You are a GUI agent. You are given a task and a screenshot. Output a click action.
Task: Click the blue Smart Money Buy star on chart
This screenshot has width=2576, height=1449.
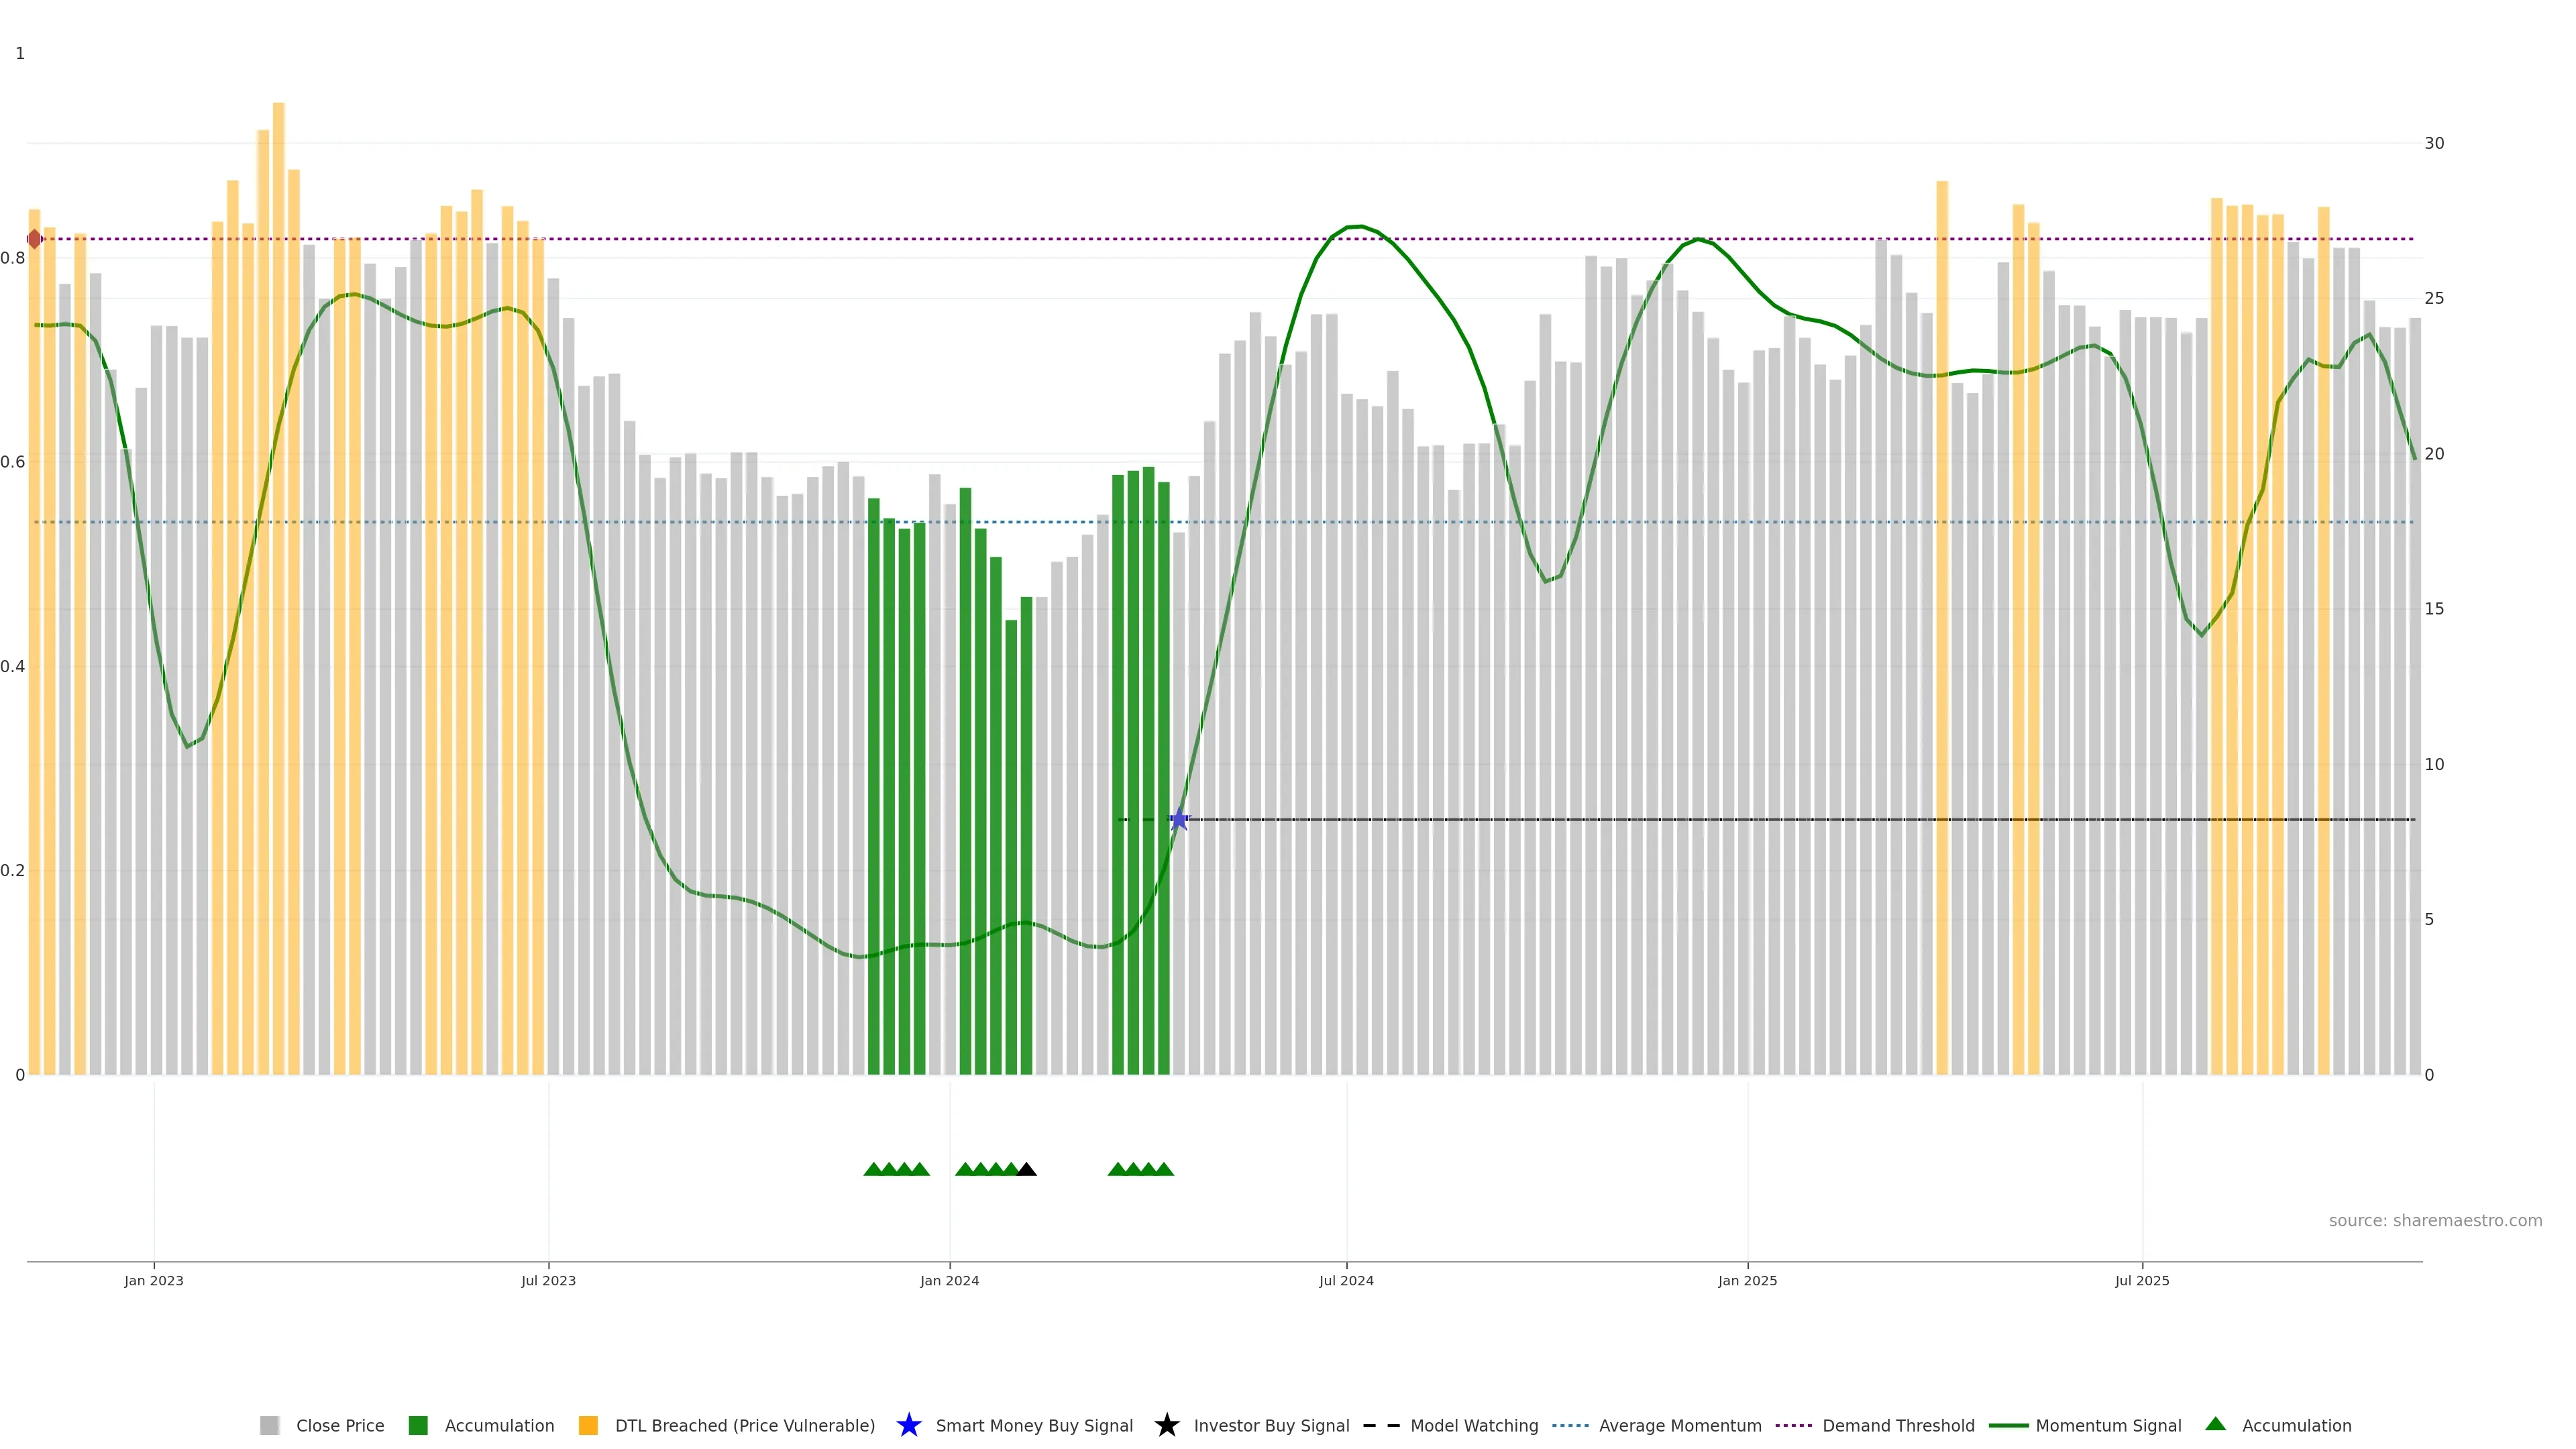click(1179, 820)
